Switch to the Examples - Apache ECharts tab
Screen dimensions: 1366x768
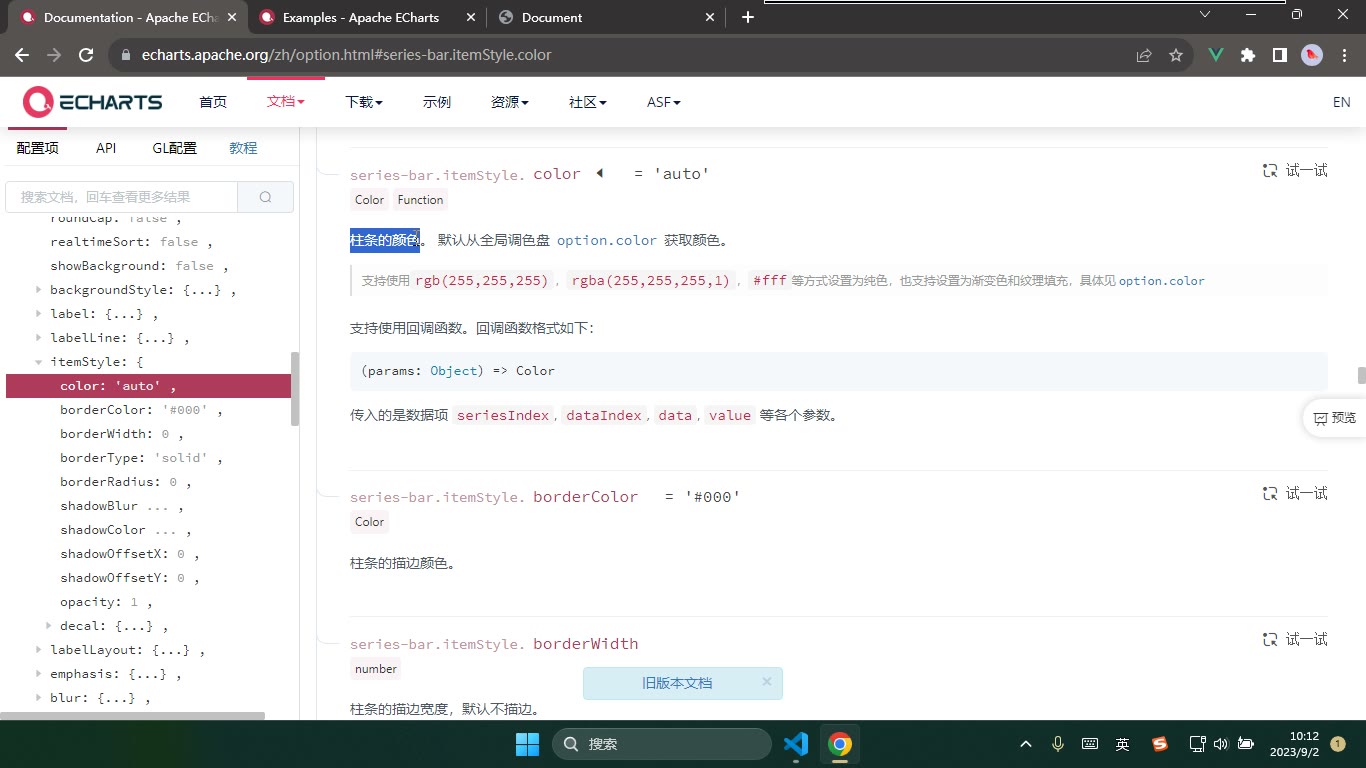pyautogui.click(x=360, y=17)
